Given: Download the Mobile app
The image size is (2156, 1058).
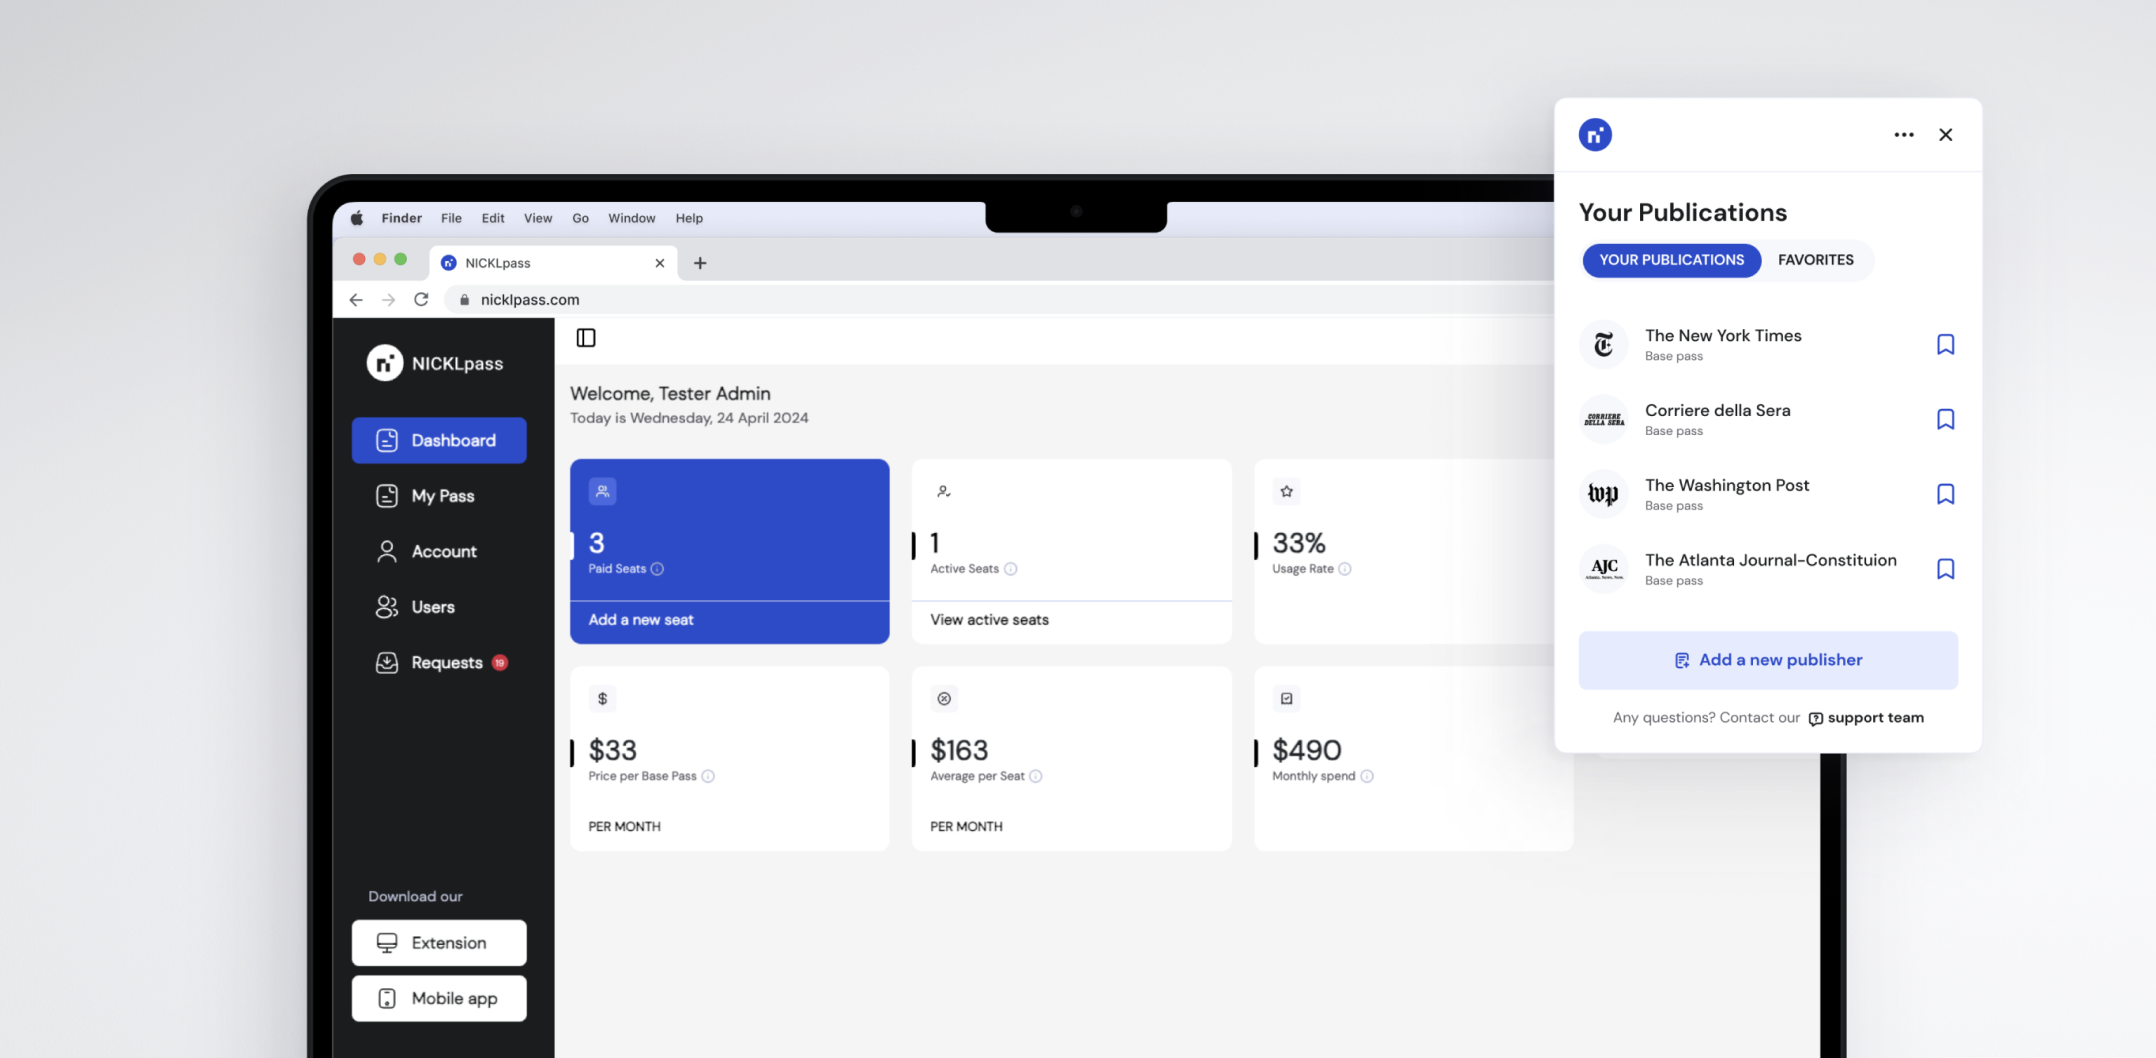Looking at the screenshot, I should point(439,999).
